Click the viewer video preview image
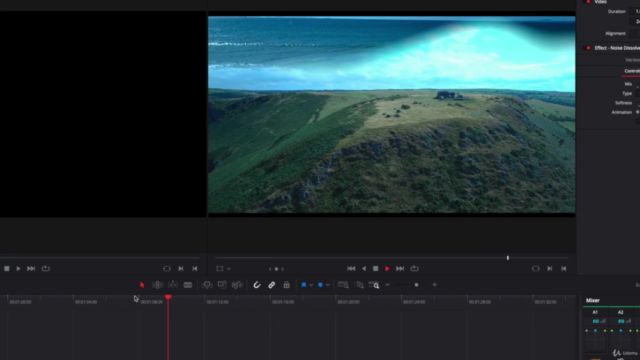The width and height of the screenshot is (640, 360). (x=391, y=114)
